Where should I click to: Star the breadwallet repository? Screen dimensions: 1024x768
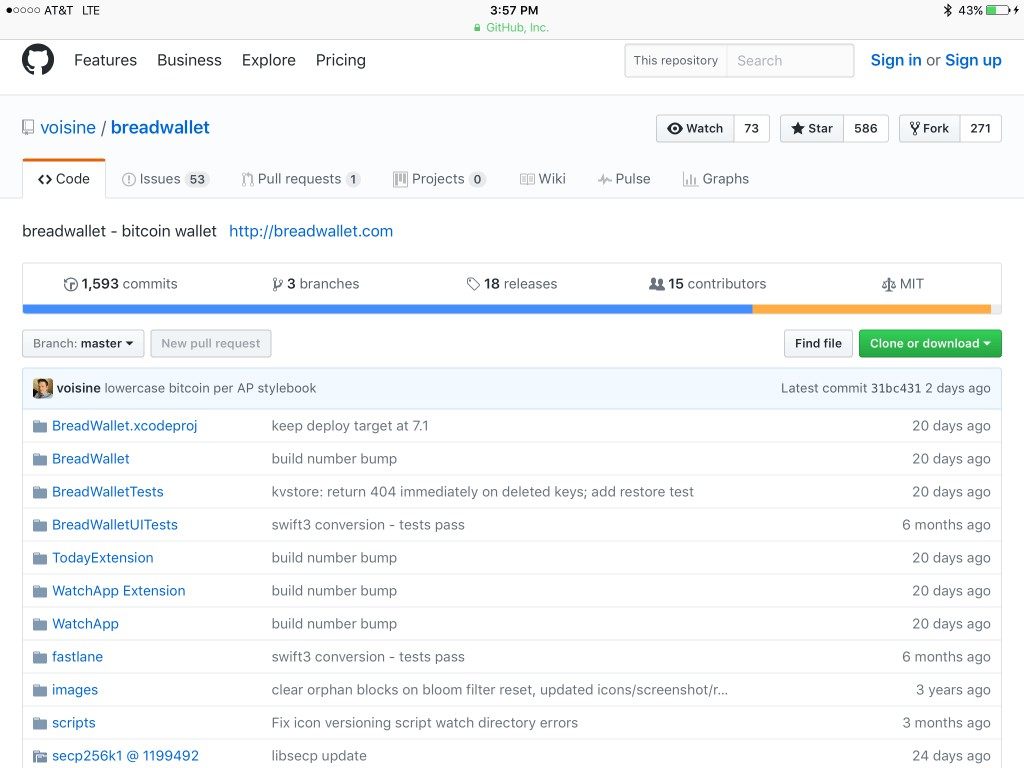(812, 128)
